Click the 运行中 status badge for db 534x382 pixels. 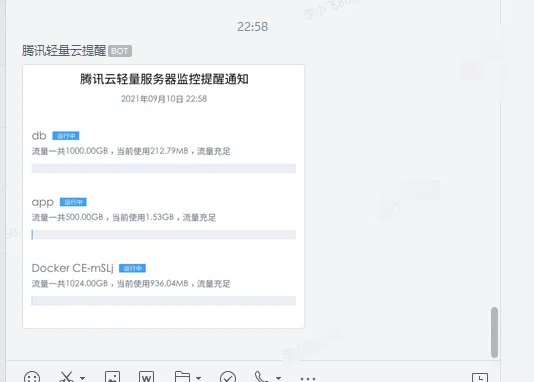(66, 136)
